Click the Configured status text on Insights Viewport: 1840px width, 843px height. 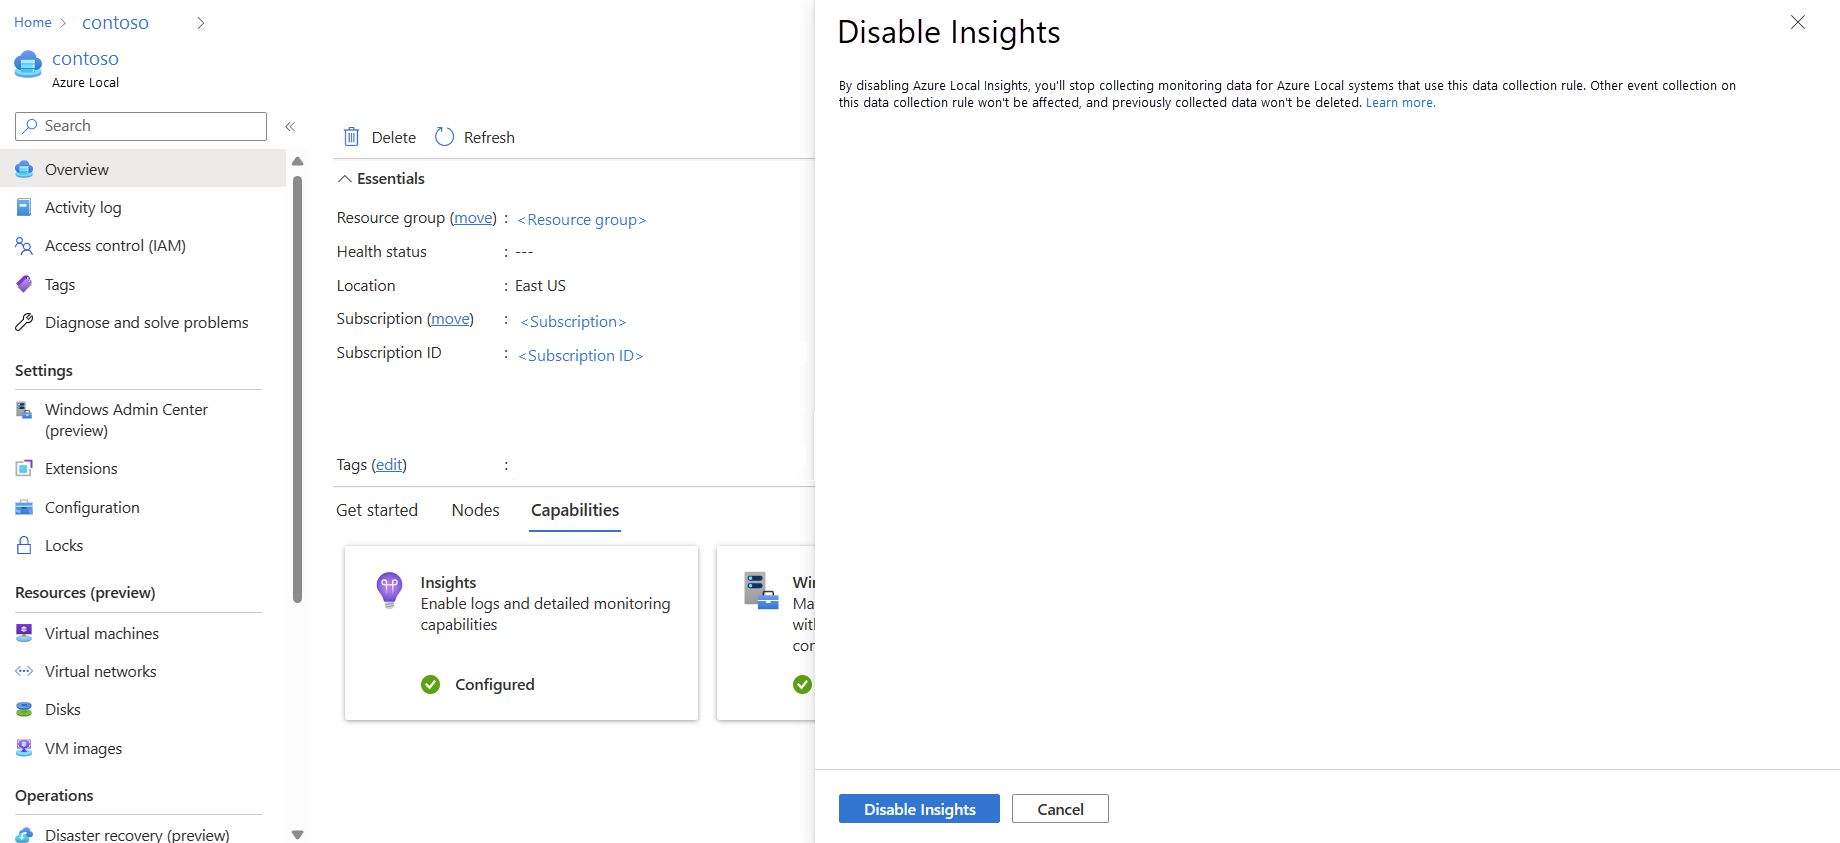click(x=495, y=684)
